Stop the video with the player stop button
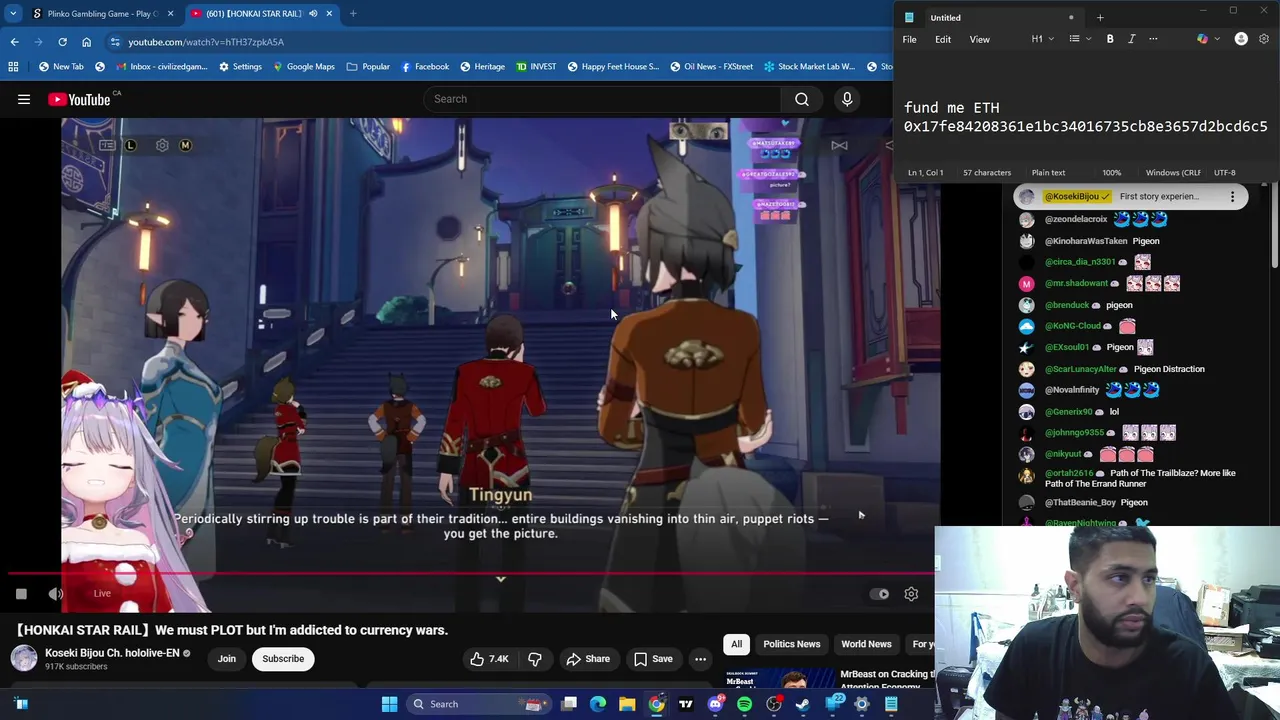The width and height of the screenshot is (1280, 720). (21, 594)
